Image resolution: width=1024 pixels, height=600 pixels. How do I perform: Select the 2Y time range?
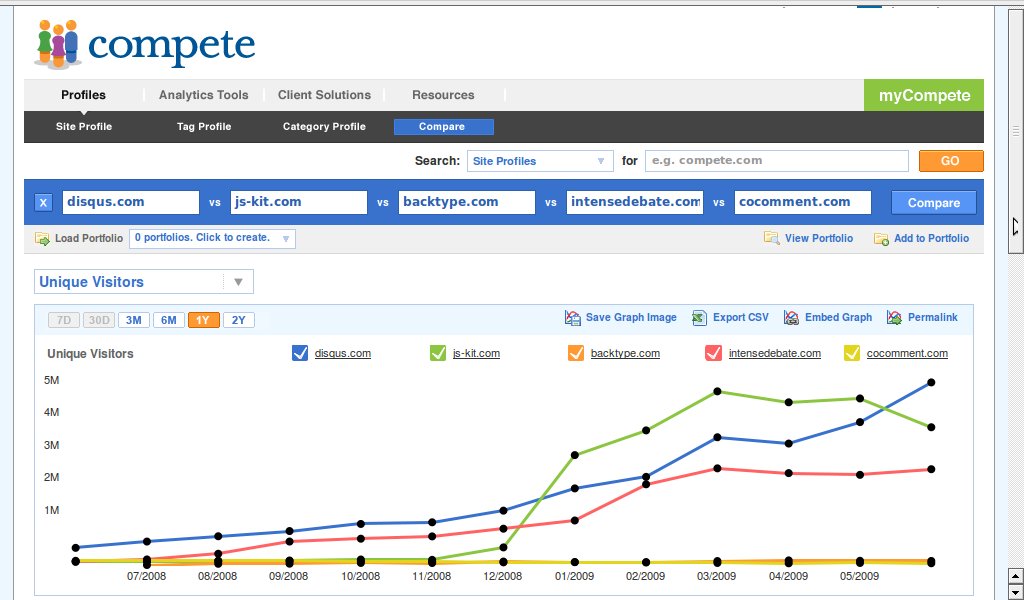239,320
